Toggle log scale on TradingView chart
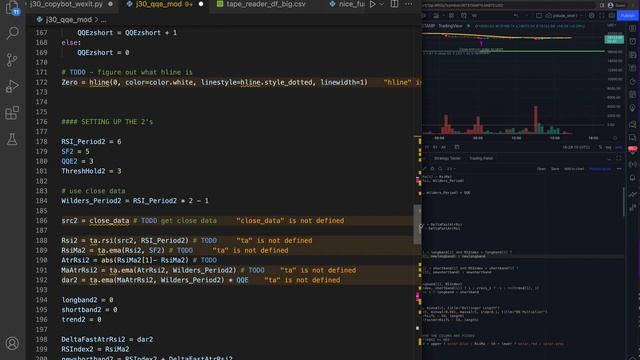Viewport: 640px width, 360px height. 608,147
